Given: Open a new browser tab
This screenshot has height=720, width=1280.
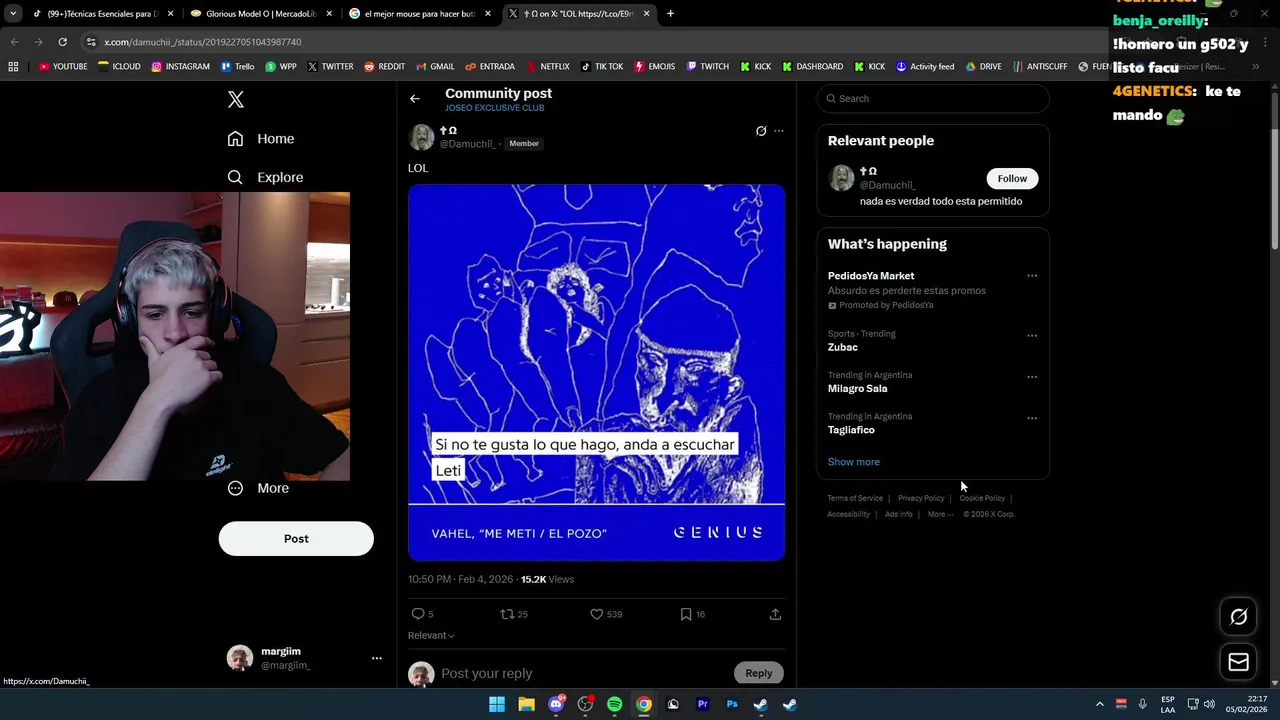Looking at the screenshot, I should coord(670,14).
